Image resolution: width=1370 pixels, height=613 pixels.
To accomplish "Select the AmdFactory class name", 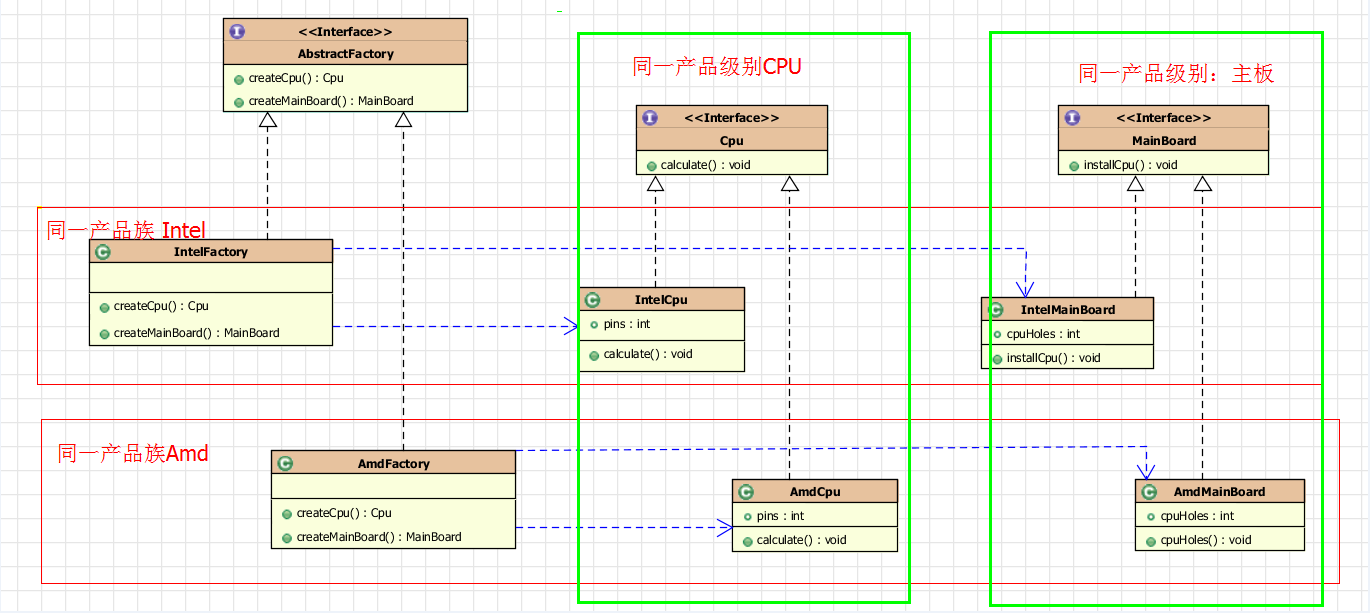I will [x=394, y=464].
